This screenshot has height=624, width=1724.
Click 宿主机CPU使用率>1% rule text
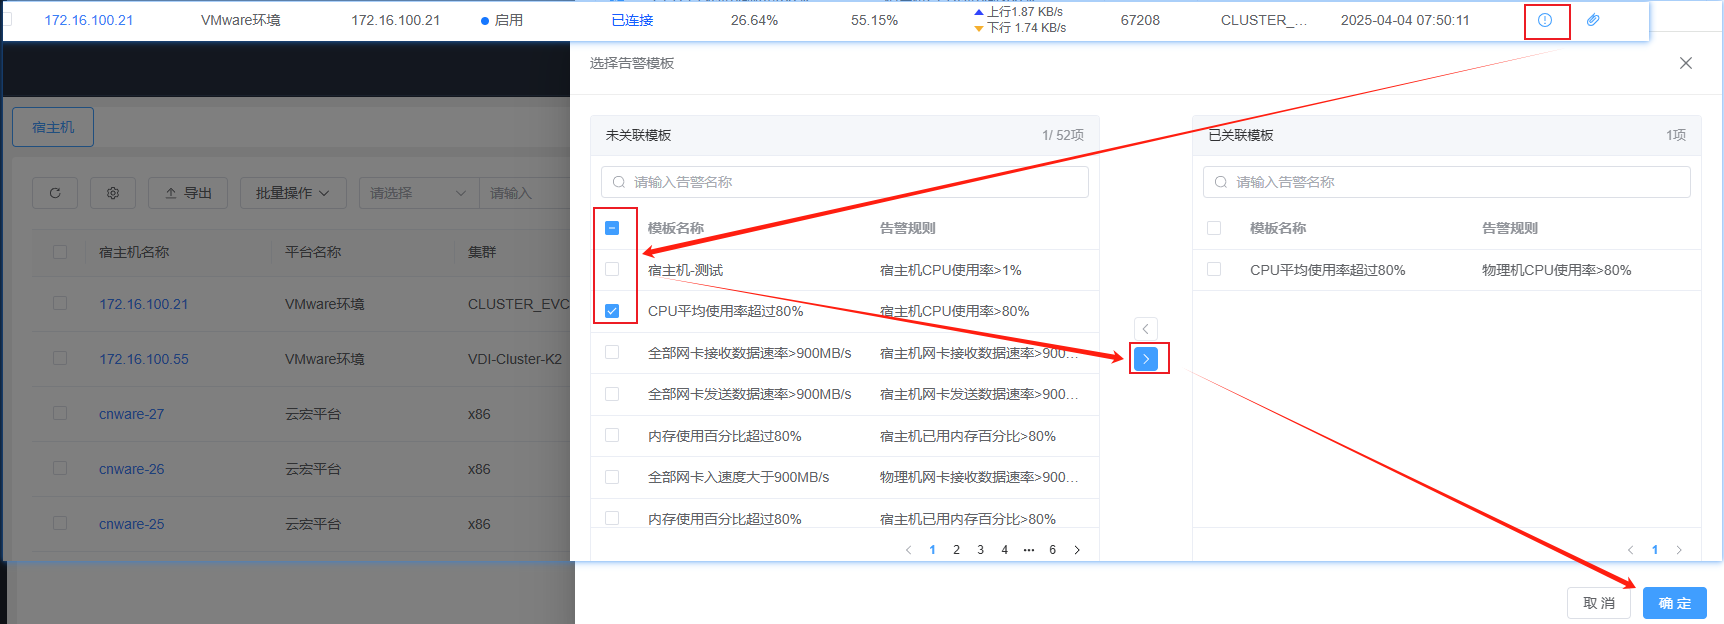pos(951,270)
